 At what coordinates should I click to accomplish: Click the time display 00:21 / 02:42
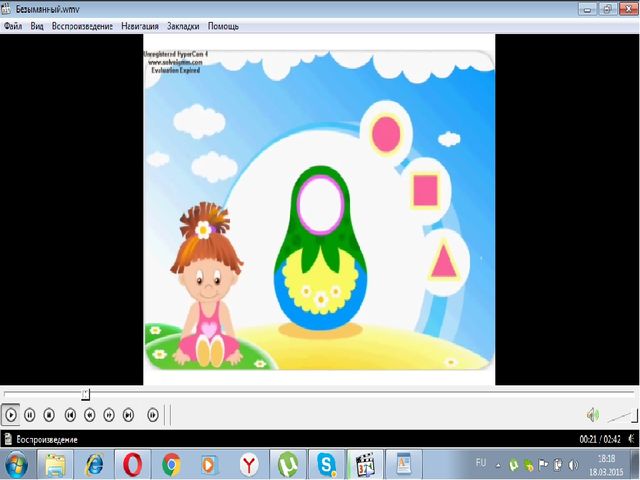pos(600,440)
